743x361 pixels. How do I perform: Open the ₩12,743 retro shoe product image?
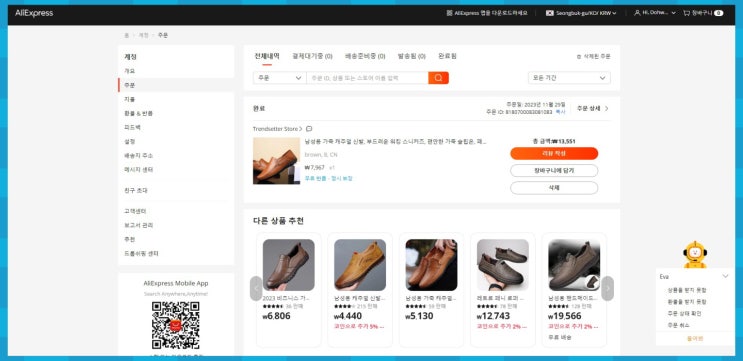click(503, 265)
